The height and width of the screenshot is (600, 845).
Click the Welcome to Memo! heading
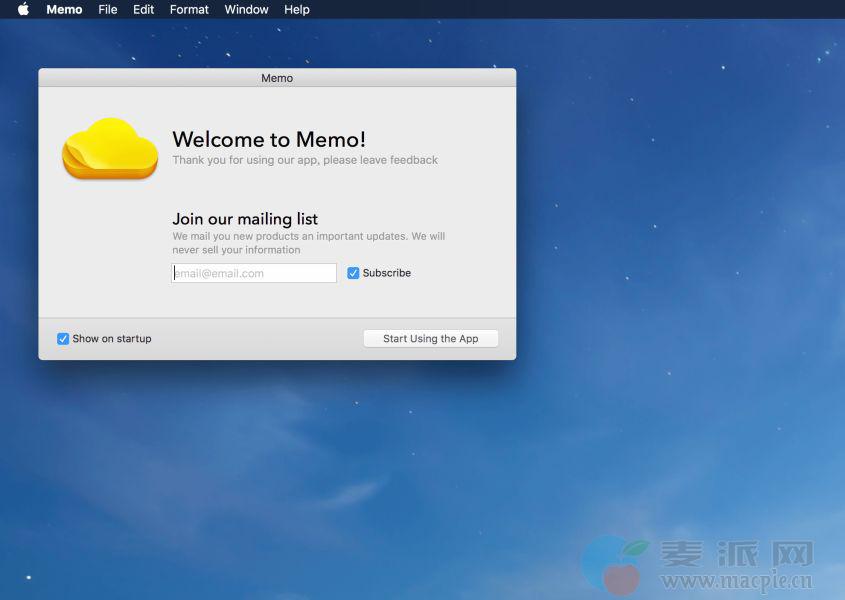click(x=269, y=139)
